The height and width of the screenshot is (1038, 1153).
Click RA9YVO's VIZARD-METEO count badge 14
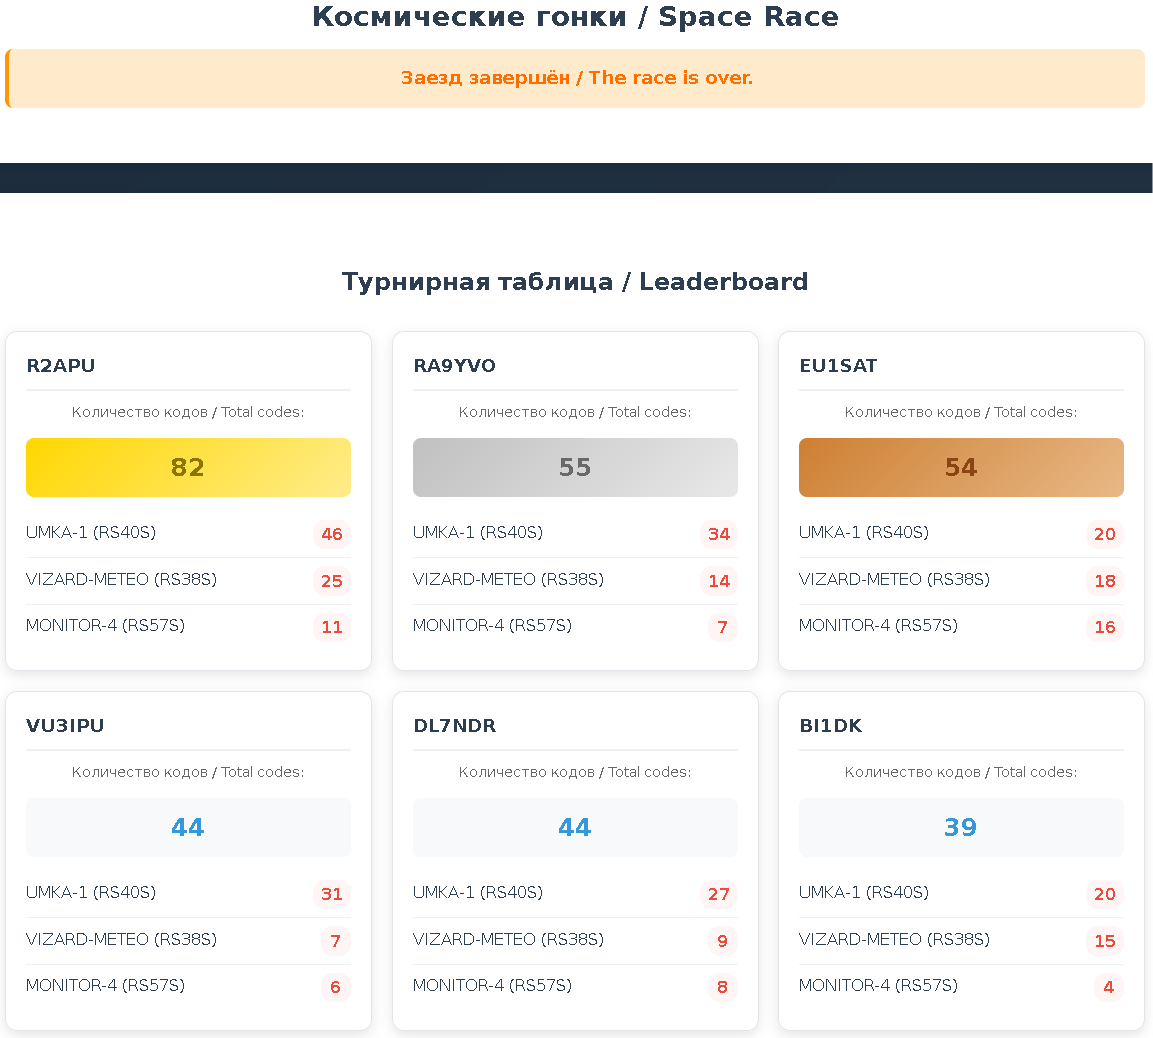[x=719, y=581]
